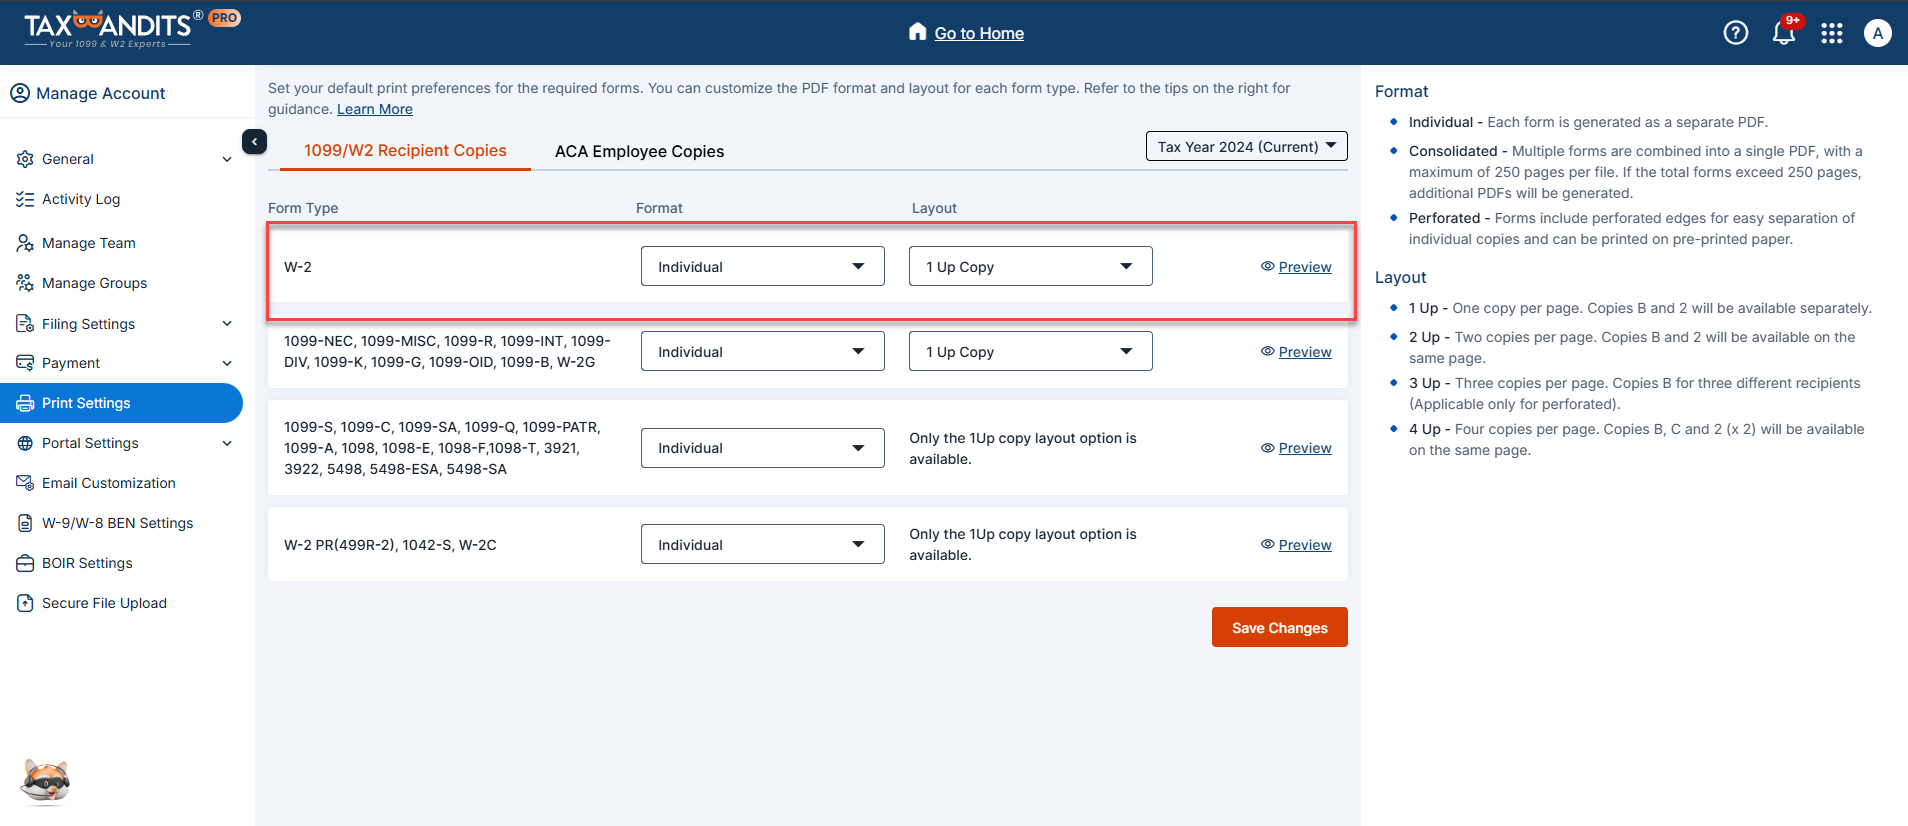Open the apps grid menu icon
The height and width of the screenshot is (826, 1908).
click(1832, 33)
